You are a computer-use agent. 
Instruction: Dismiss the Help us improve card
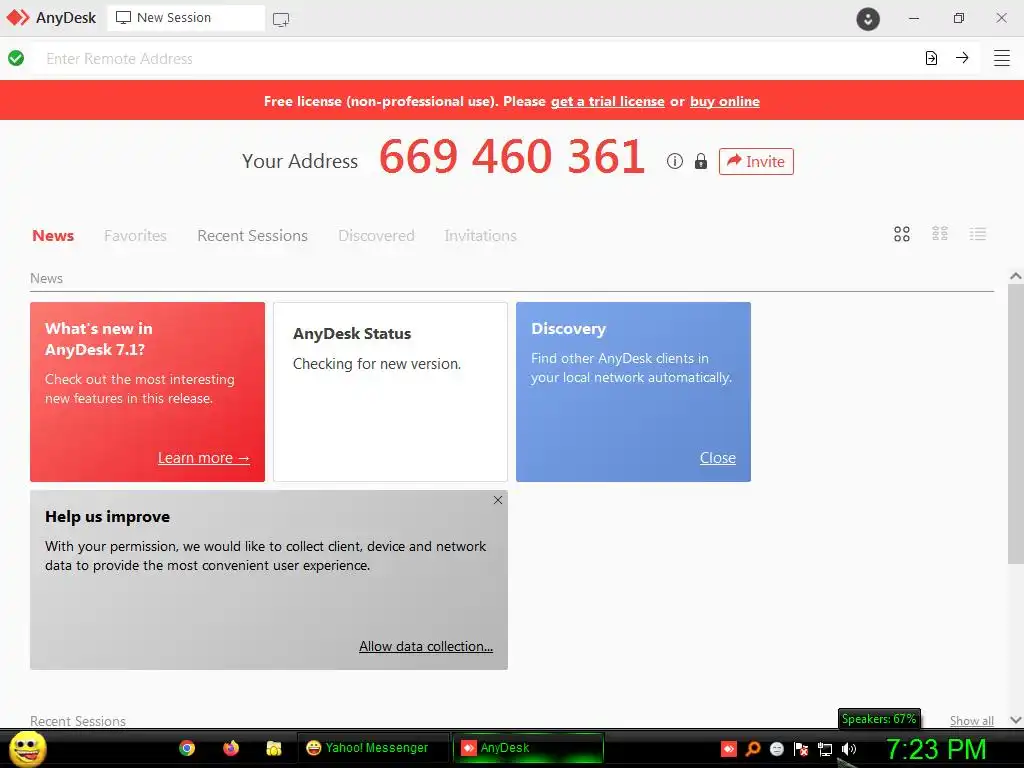pos(498,500)
